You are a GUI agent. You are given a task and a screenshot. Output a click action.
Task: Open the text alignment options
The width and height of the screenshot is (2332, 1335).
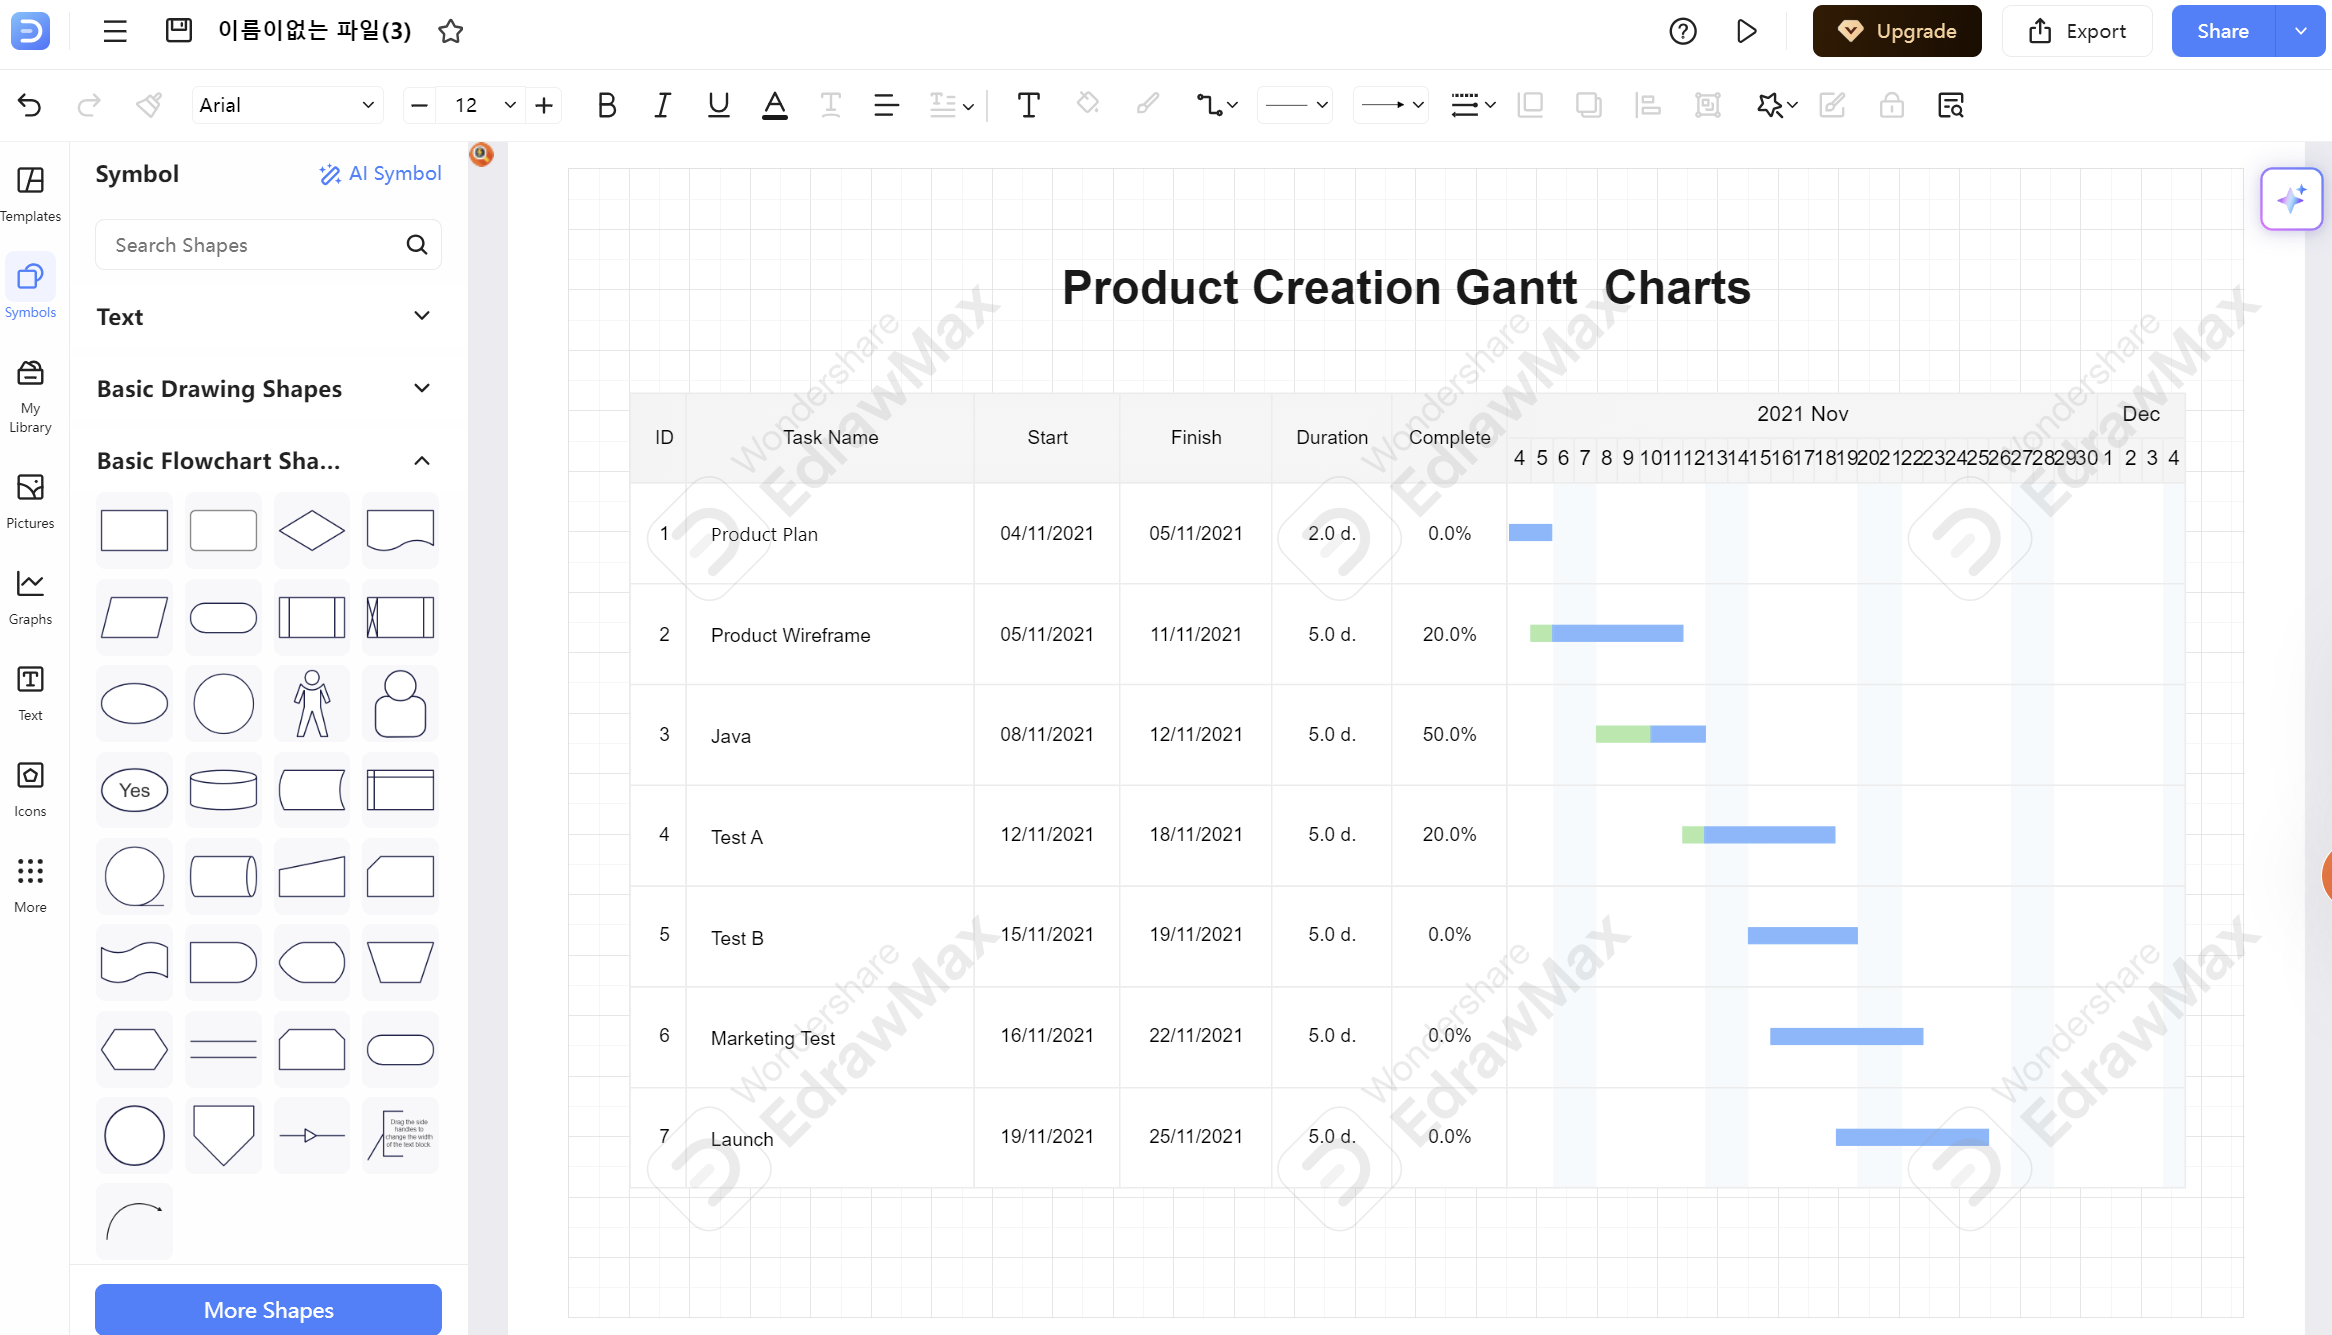(886, 105)
